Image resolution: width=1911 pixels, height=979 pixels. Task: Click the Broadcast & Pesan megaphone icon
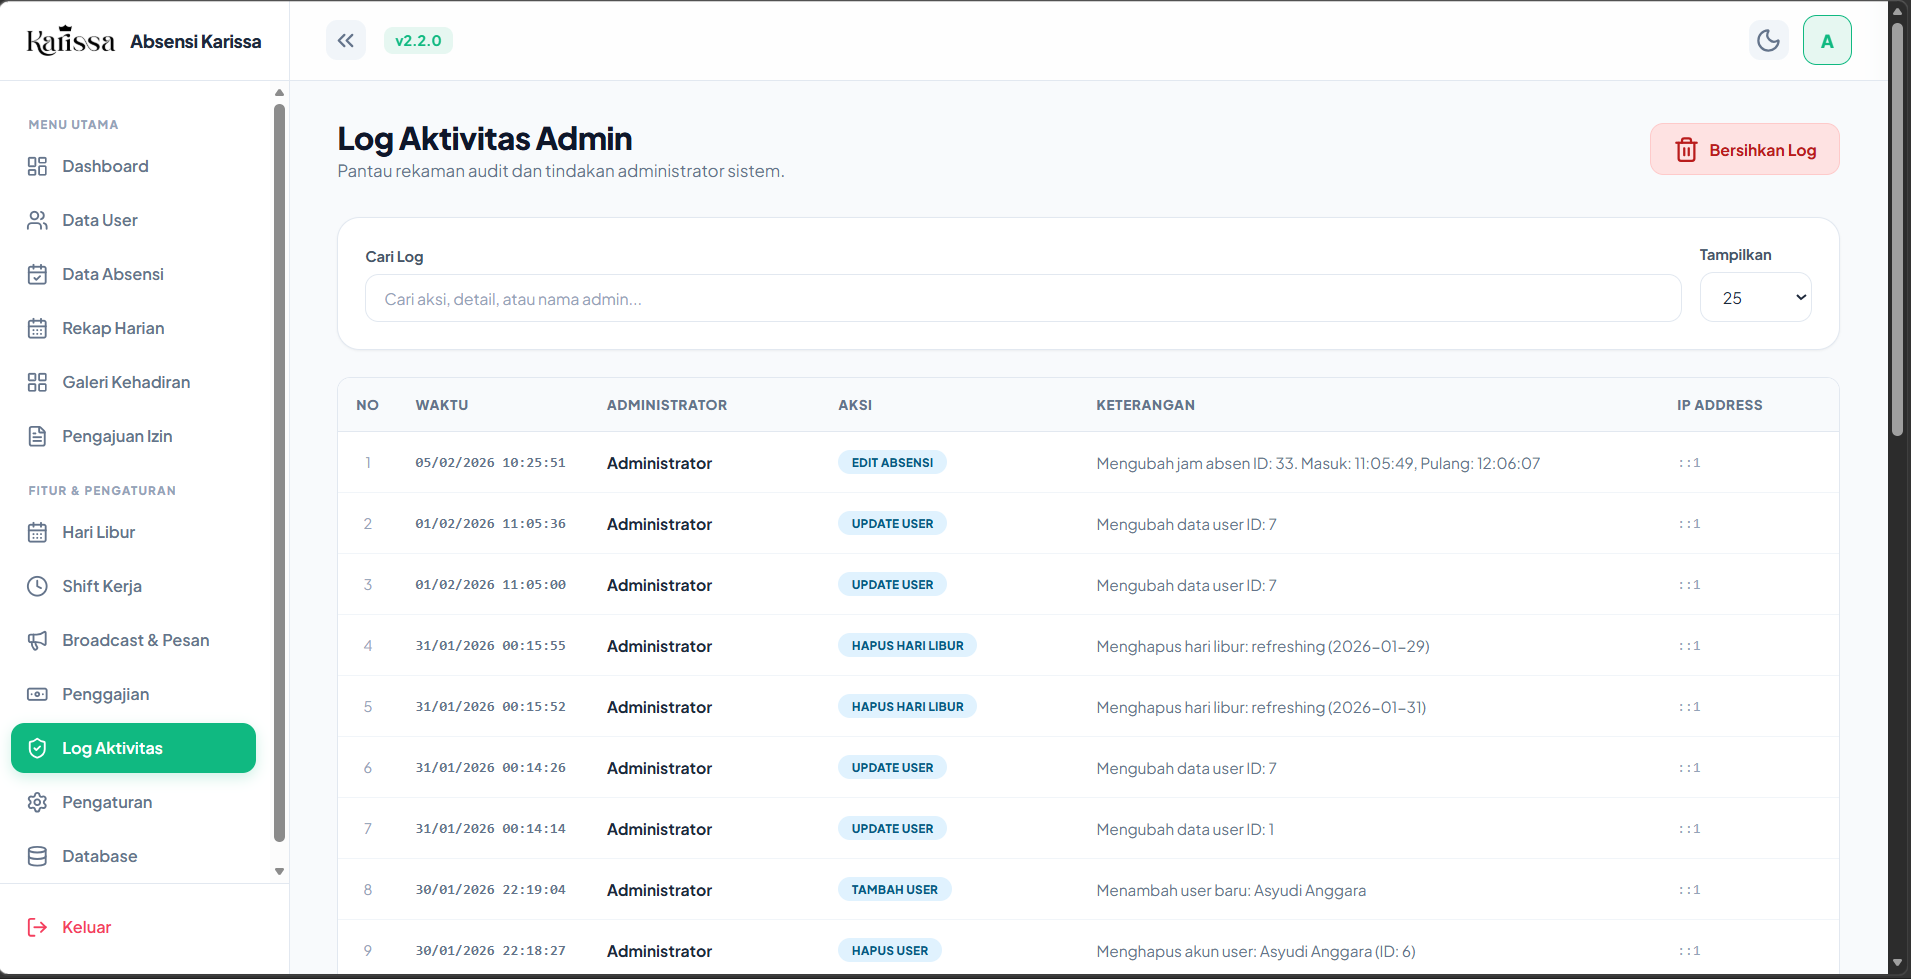point(37,640)
